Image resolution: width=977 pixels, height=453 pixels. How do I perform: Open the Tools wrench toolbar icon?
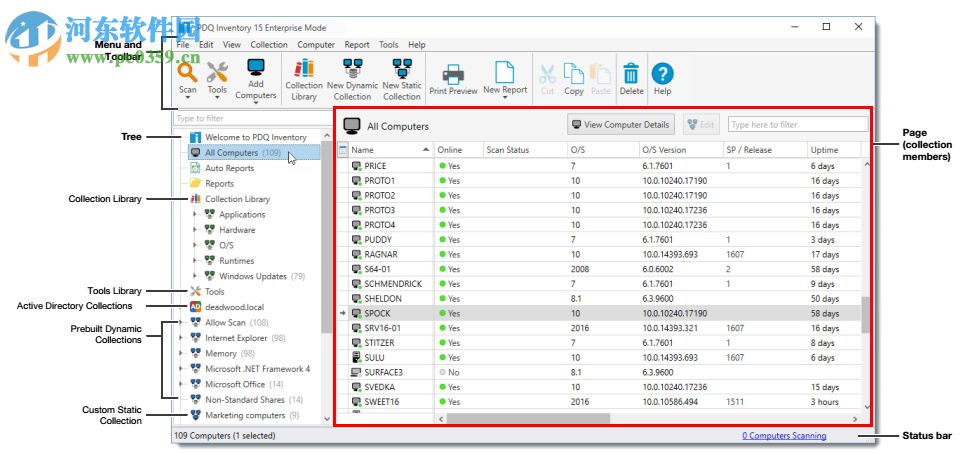click(217, 72)
